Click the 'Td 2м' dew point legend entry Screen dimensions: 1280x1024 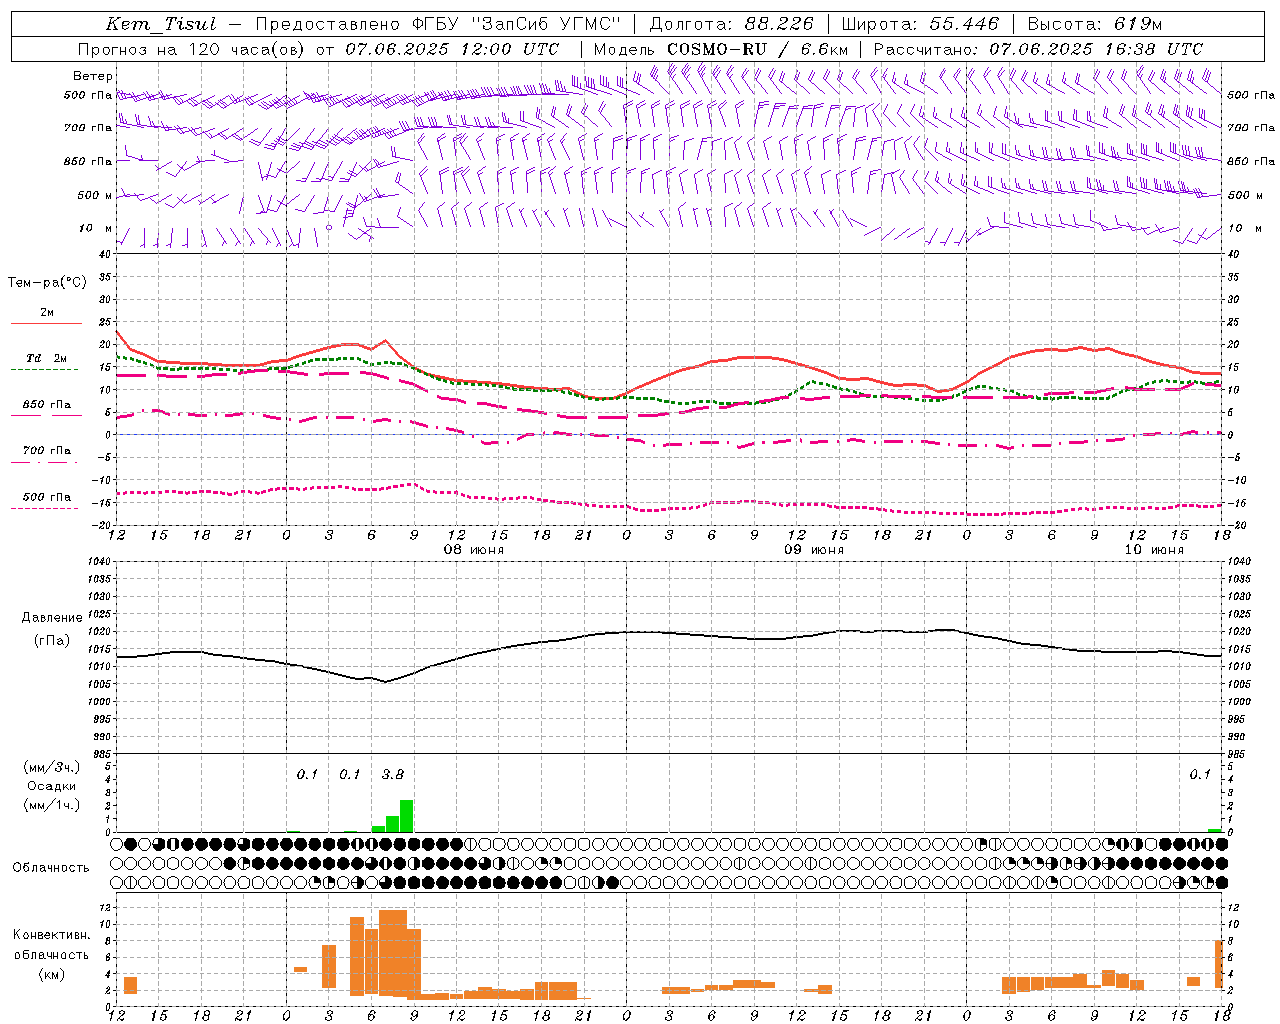[x=47, y=358]
